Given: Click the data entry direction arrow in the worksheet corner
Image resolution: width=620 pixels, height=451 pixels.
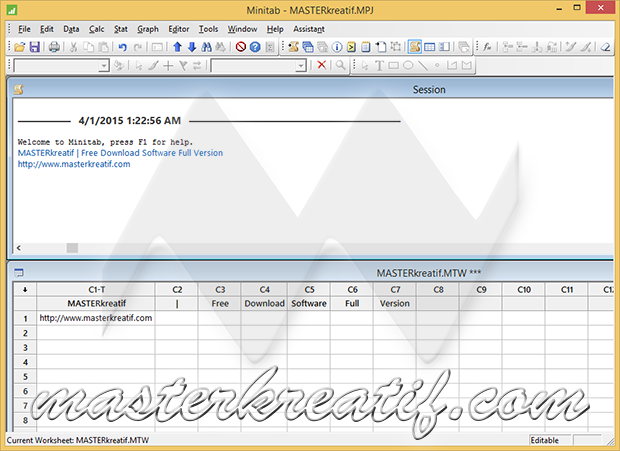Looking at the screenshot, I should pos(25,290).
